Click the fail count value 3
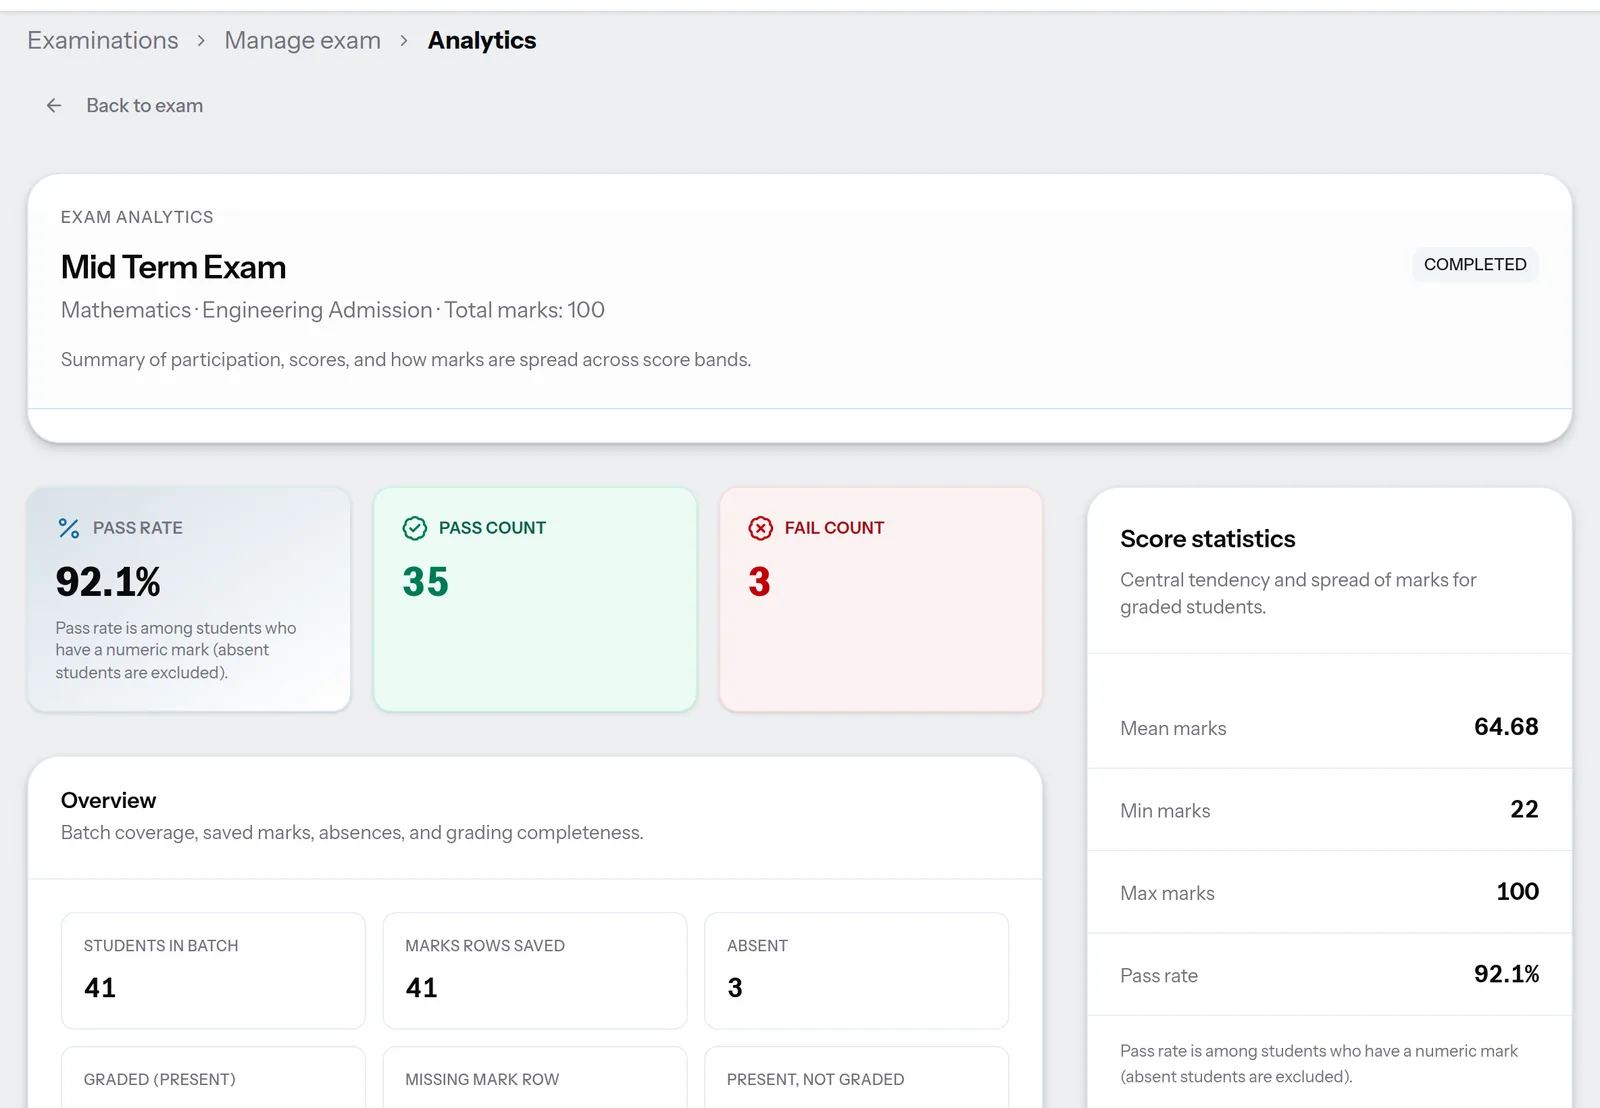Viewport: 1600px width, 1108px height. pyautogui.click(x=759, y=582)
